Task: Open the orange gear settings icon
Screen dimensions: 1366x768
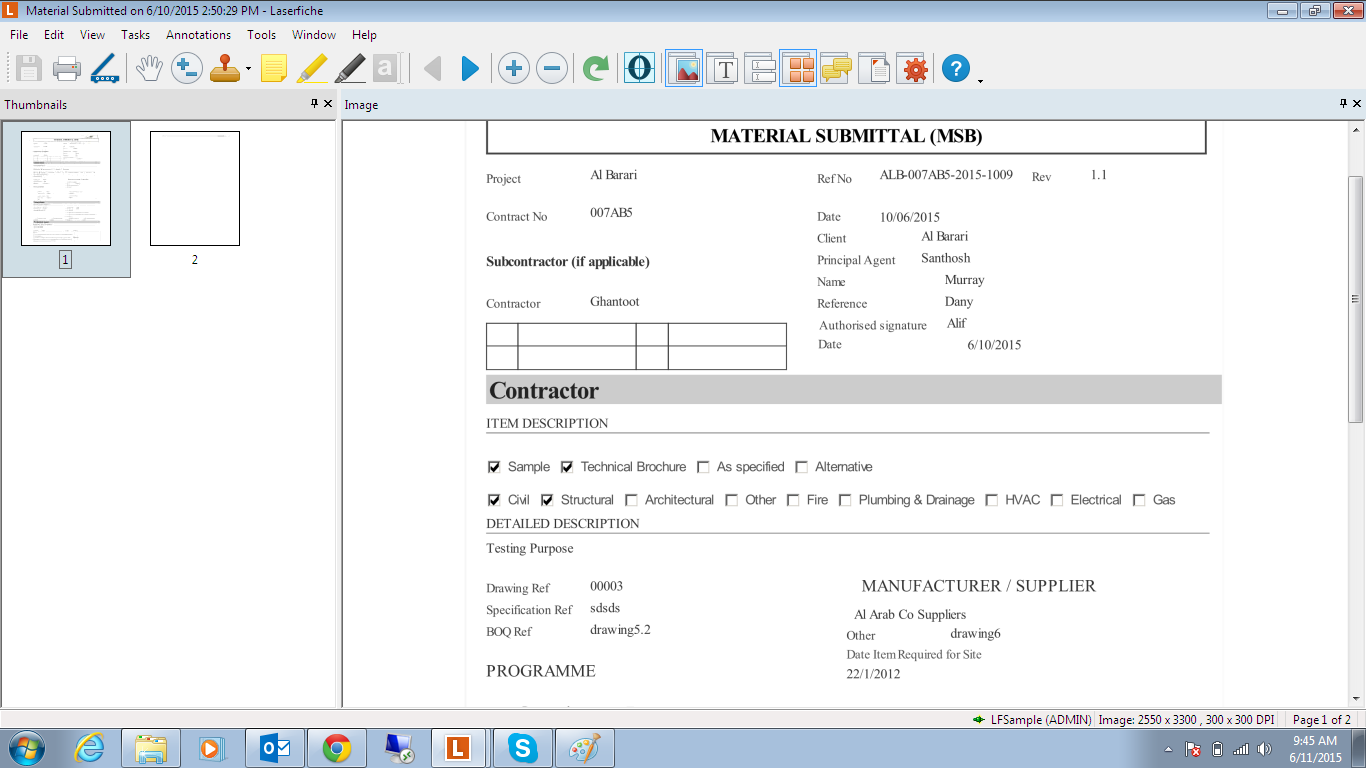Action: [x=912, y=68]
